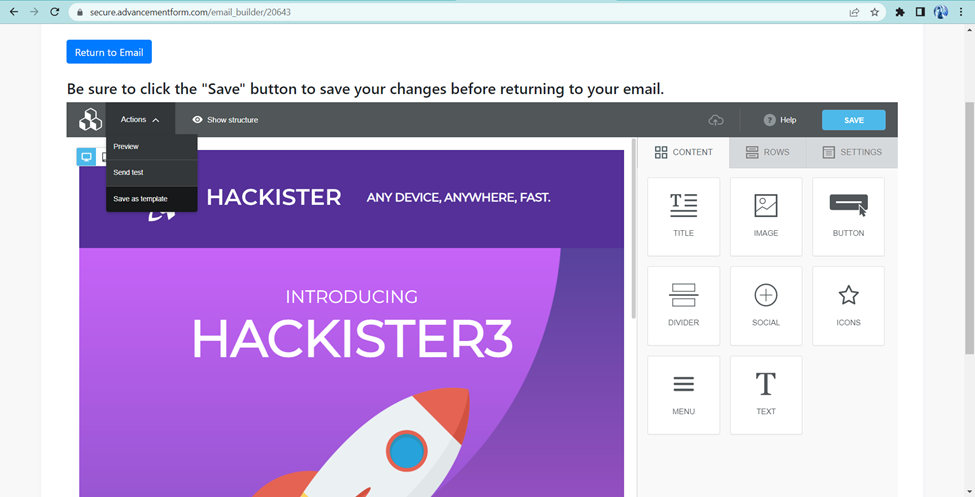Screen dimensions: 975x497
Task: Choose Preview from Actions menu
Action: click(152, 146)
